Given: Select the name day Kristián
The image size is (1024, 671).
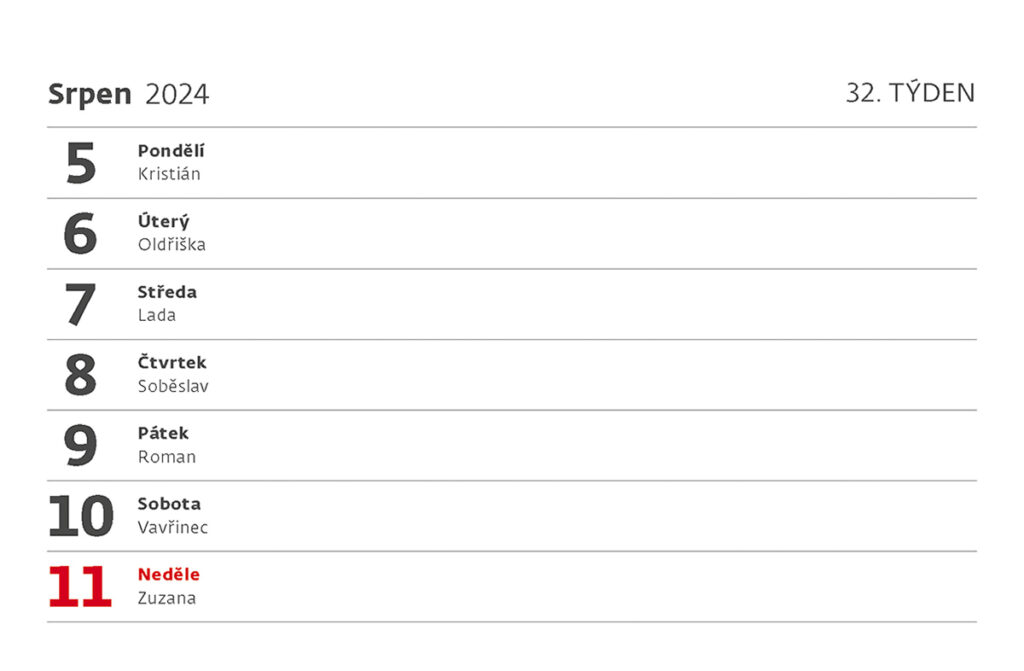Looking at the screenshot, I should point(169,174).
